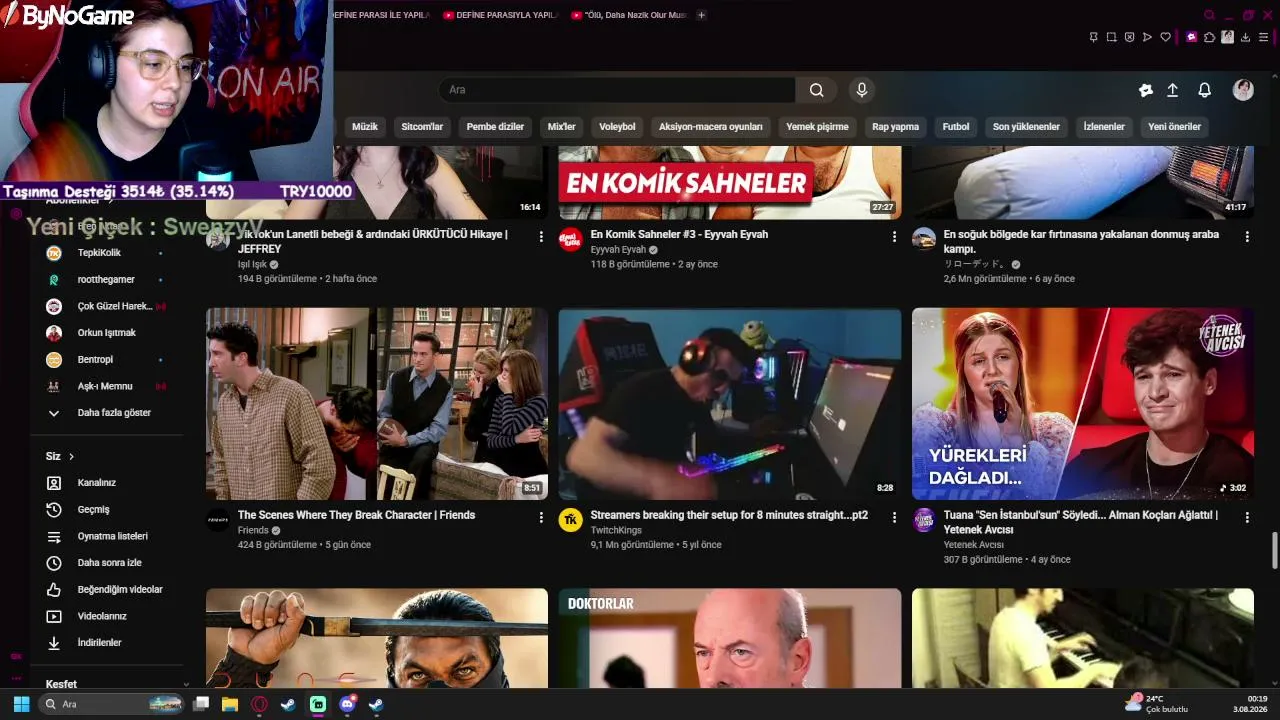Open TepkiKolik subscription channel
The height and width of the screenshot is (720, 1280).
(105, 253)
